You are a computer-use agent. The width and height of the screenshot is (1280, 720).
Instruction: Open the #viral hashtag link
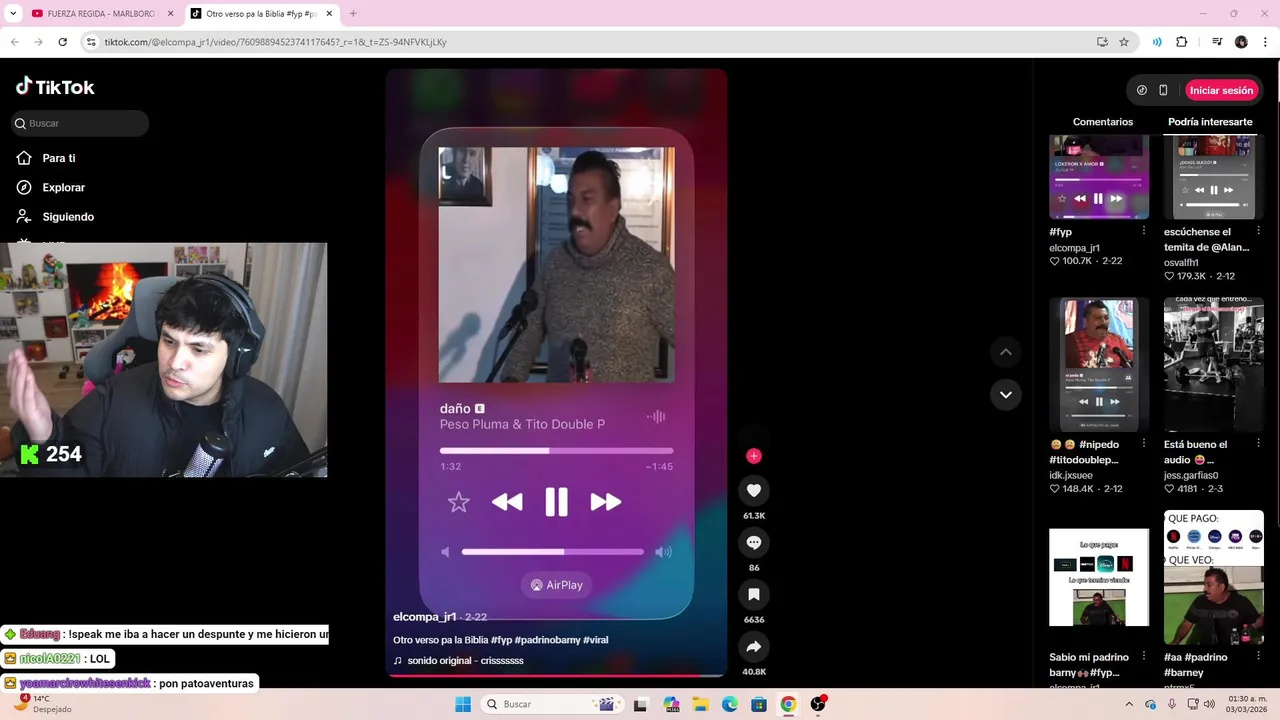click(x=596, y=640)
